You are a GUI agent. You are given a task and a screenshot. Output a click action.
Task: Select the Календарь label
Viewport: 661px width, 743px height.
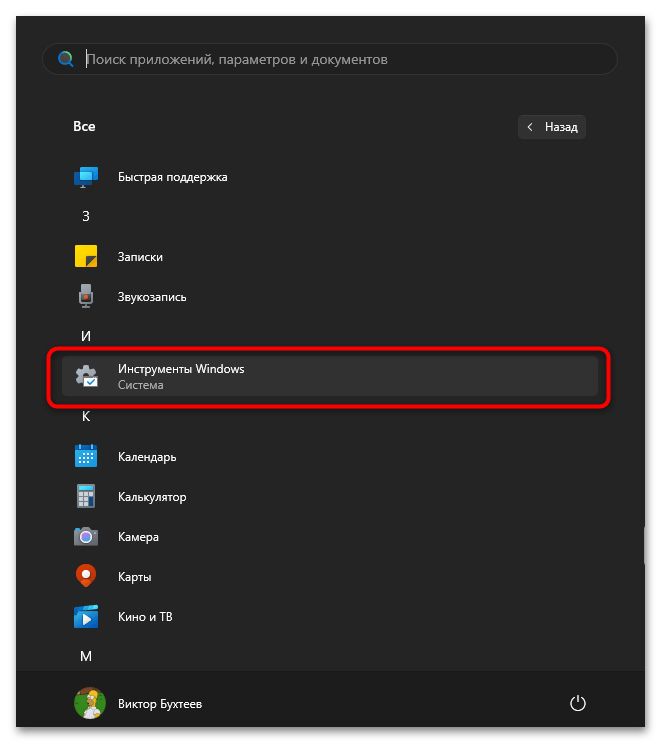pyautogui.click(x=147, y=457)
